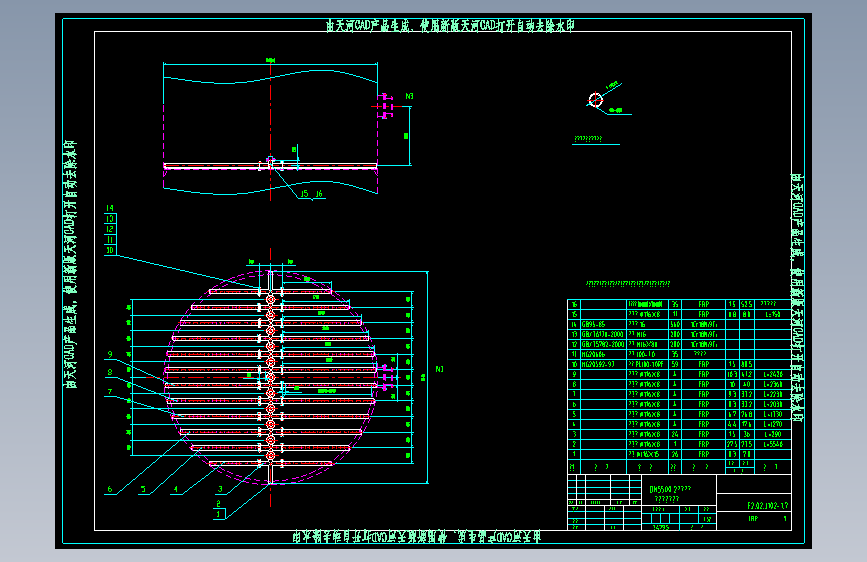The height and width of the screenshot is (562, 867).
Task: Pick callout number 6 below the plan view
Action: pos(109,489)
